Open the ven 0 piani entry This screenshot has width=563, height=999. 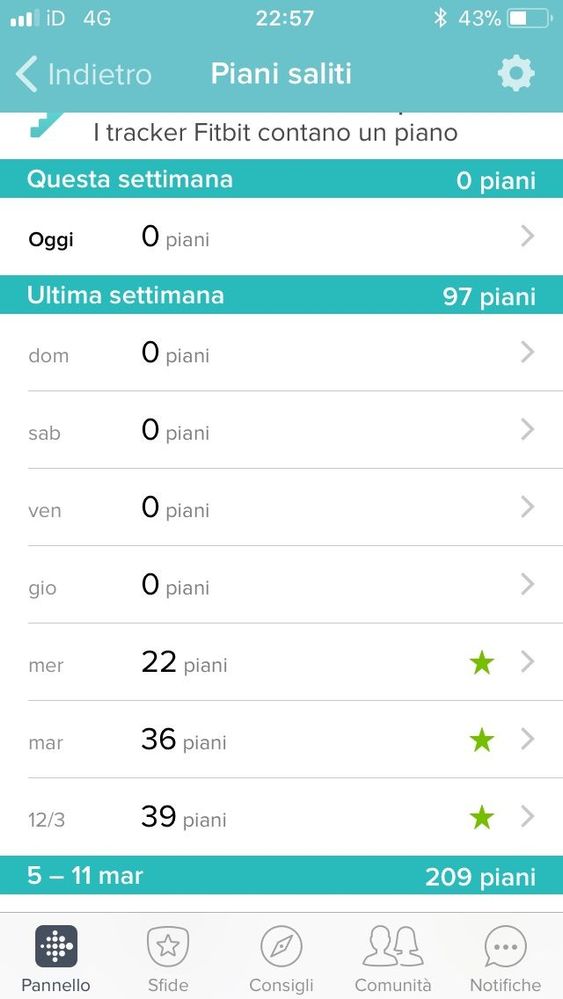coord(282,507)
